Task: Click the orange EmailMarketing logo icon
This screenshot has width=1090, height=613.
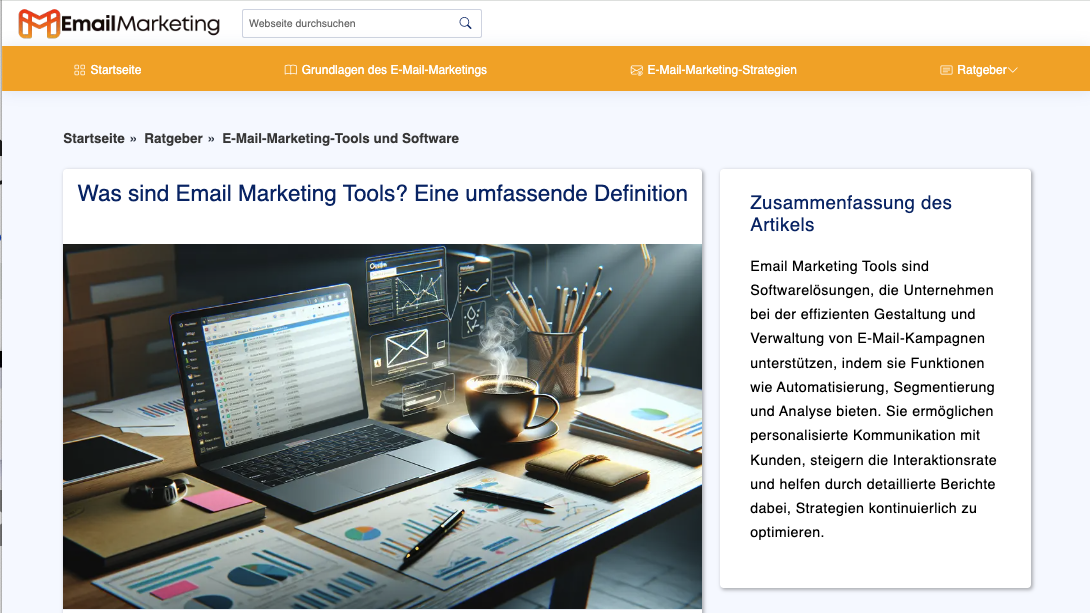Action: pos(37,23)
